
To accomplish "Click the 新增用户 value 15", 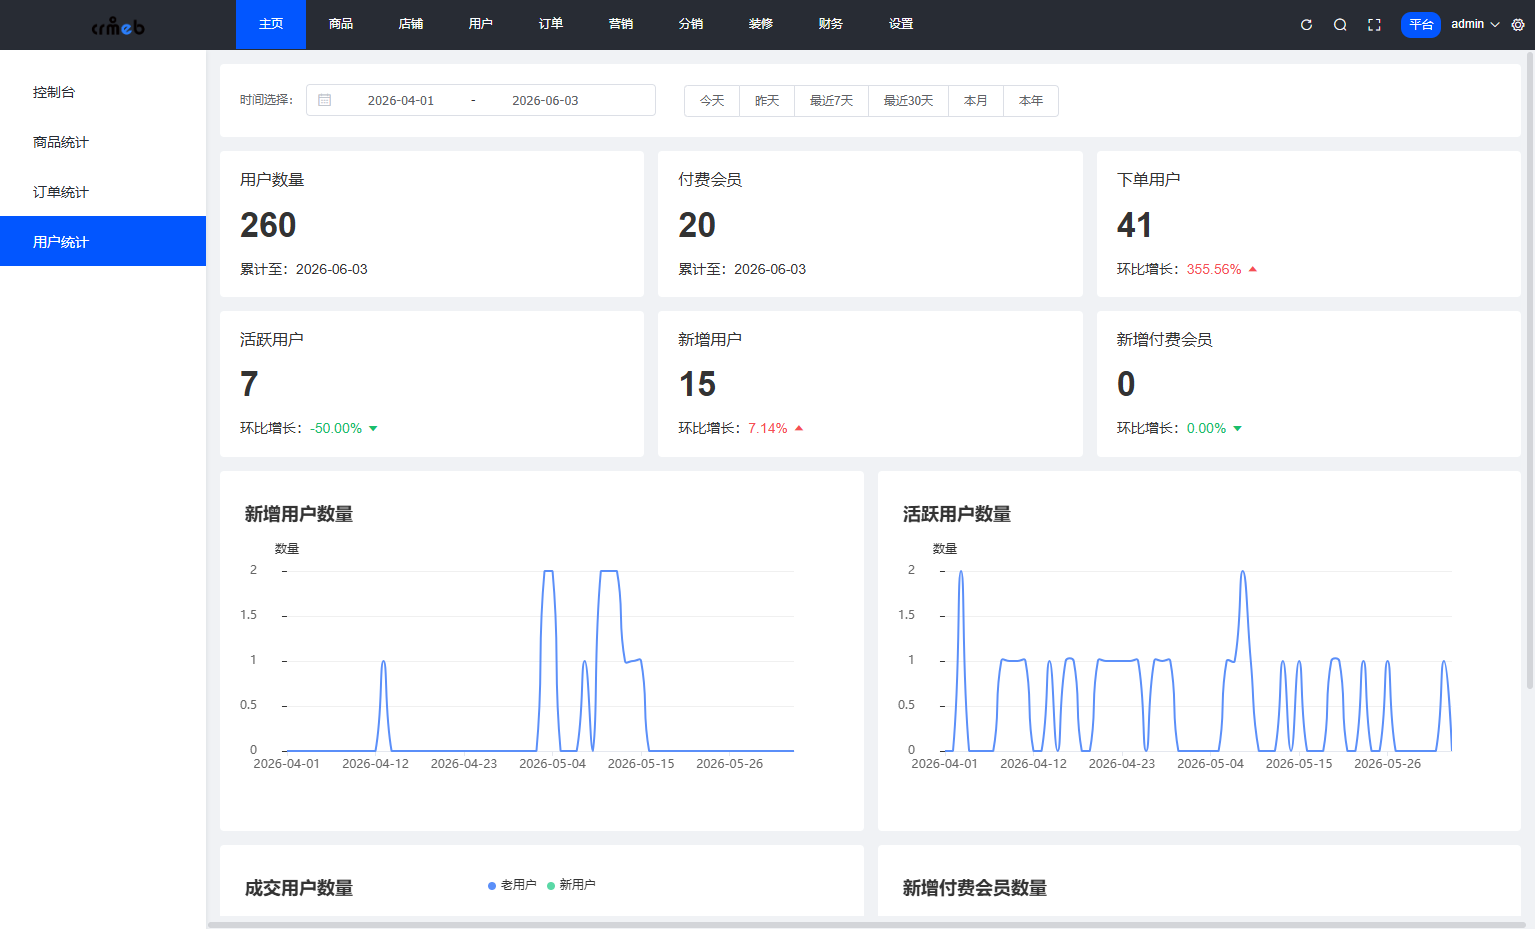I will click(697, 384).
